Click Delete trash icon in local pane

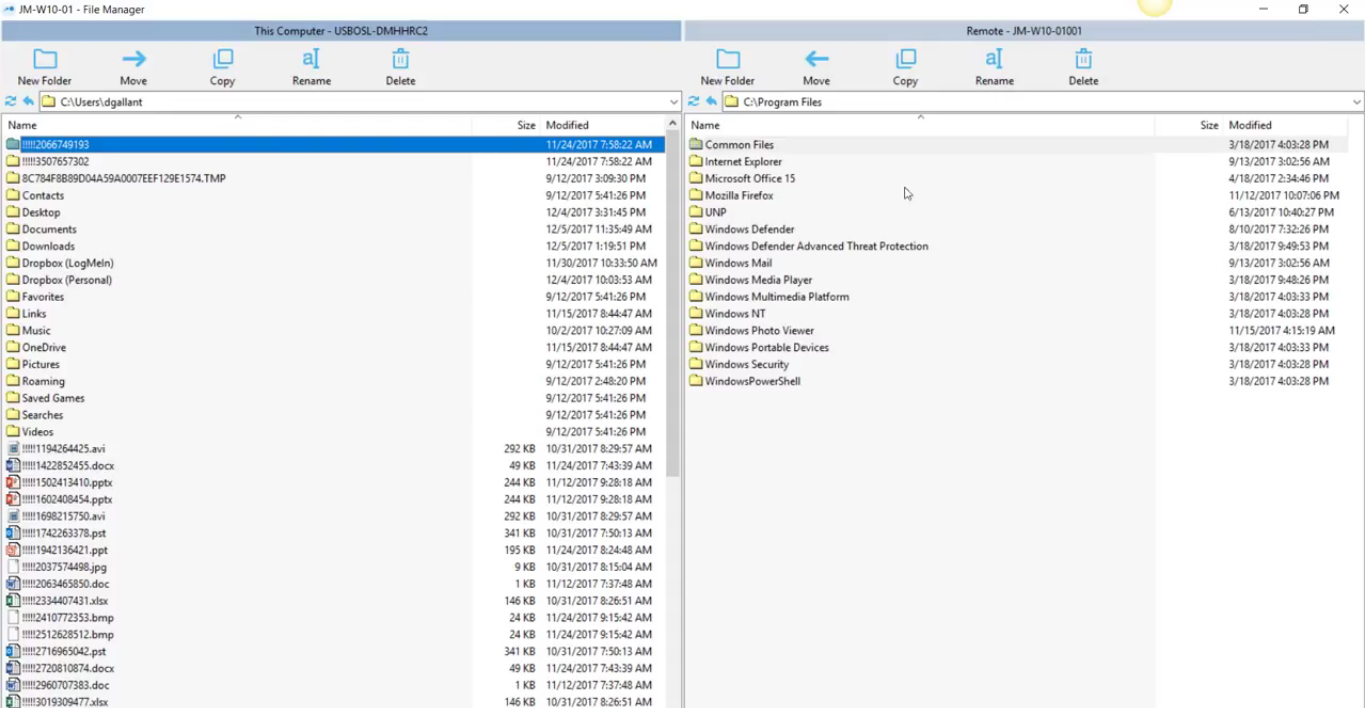[x=400, y=59]
